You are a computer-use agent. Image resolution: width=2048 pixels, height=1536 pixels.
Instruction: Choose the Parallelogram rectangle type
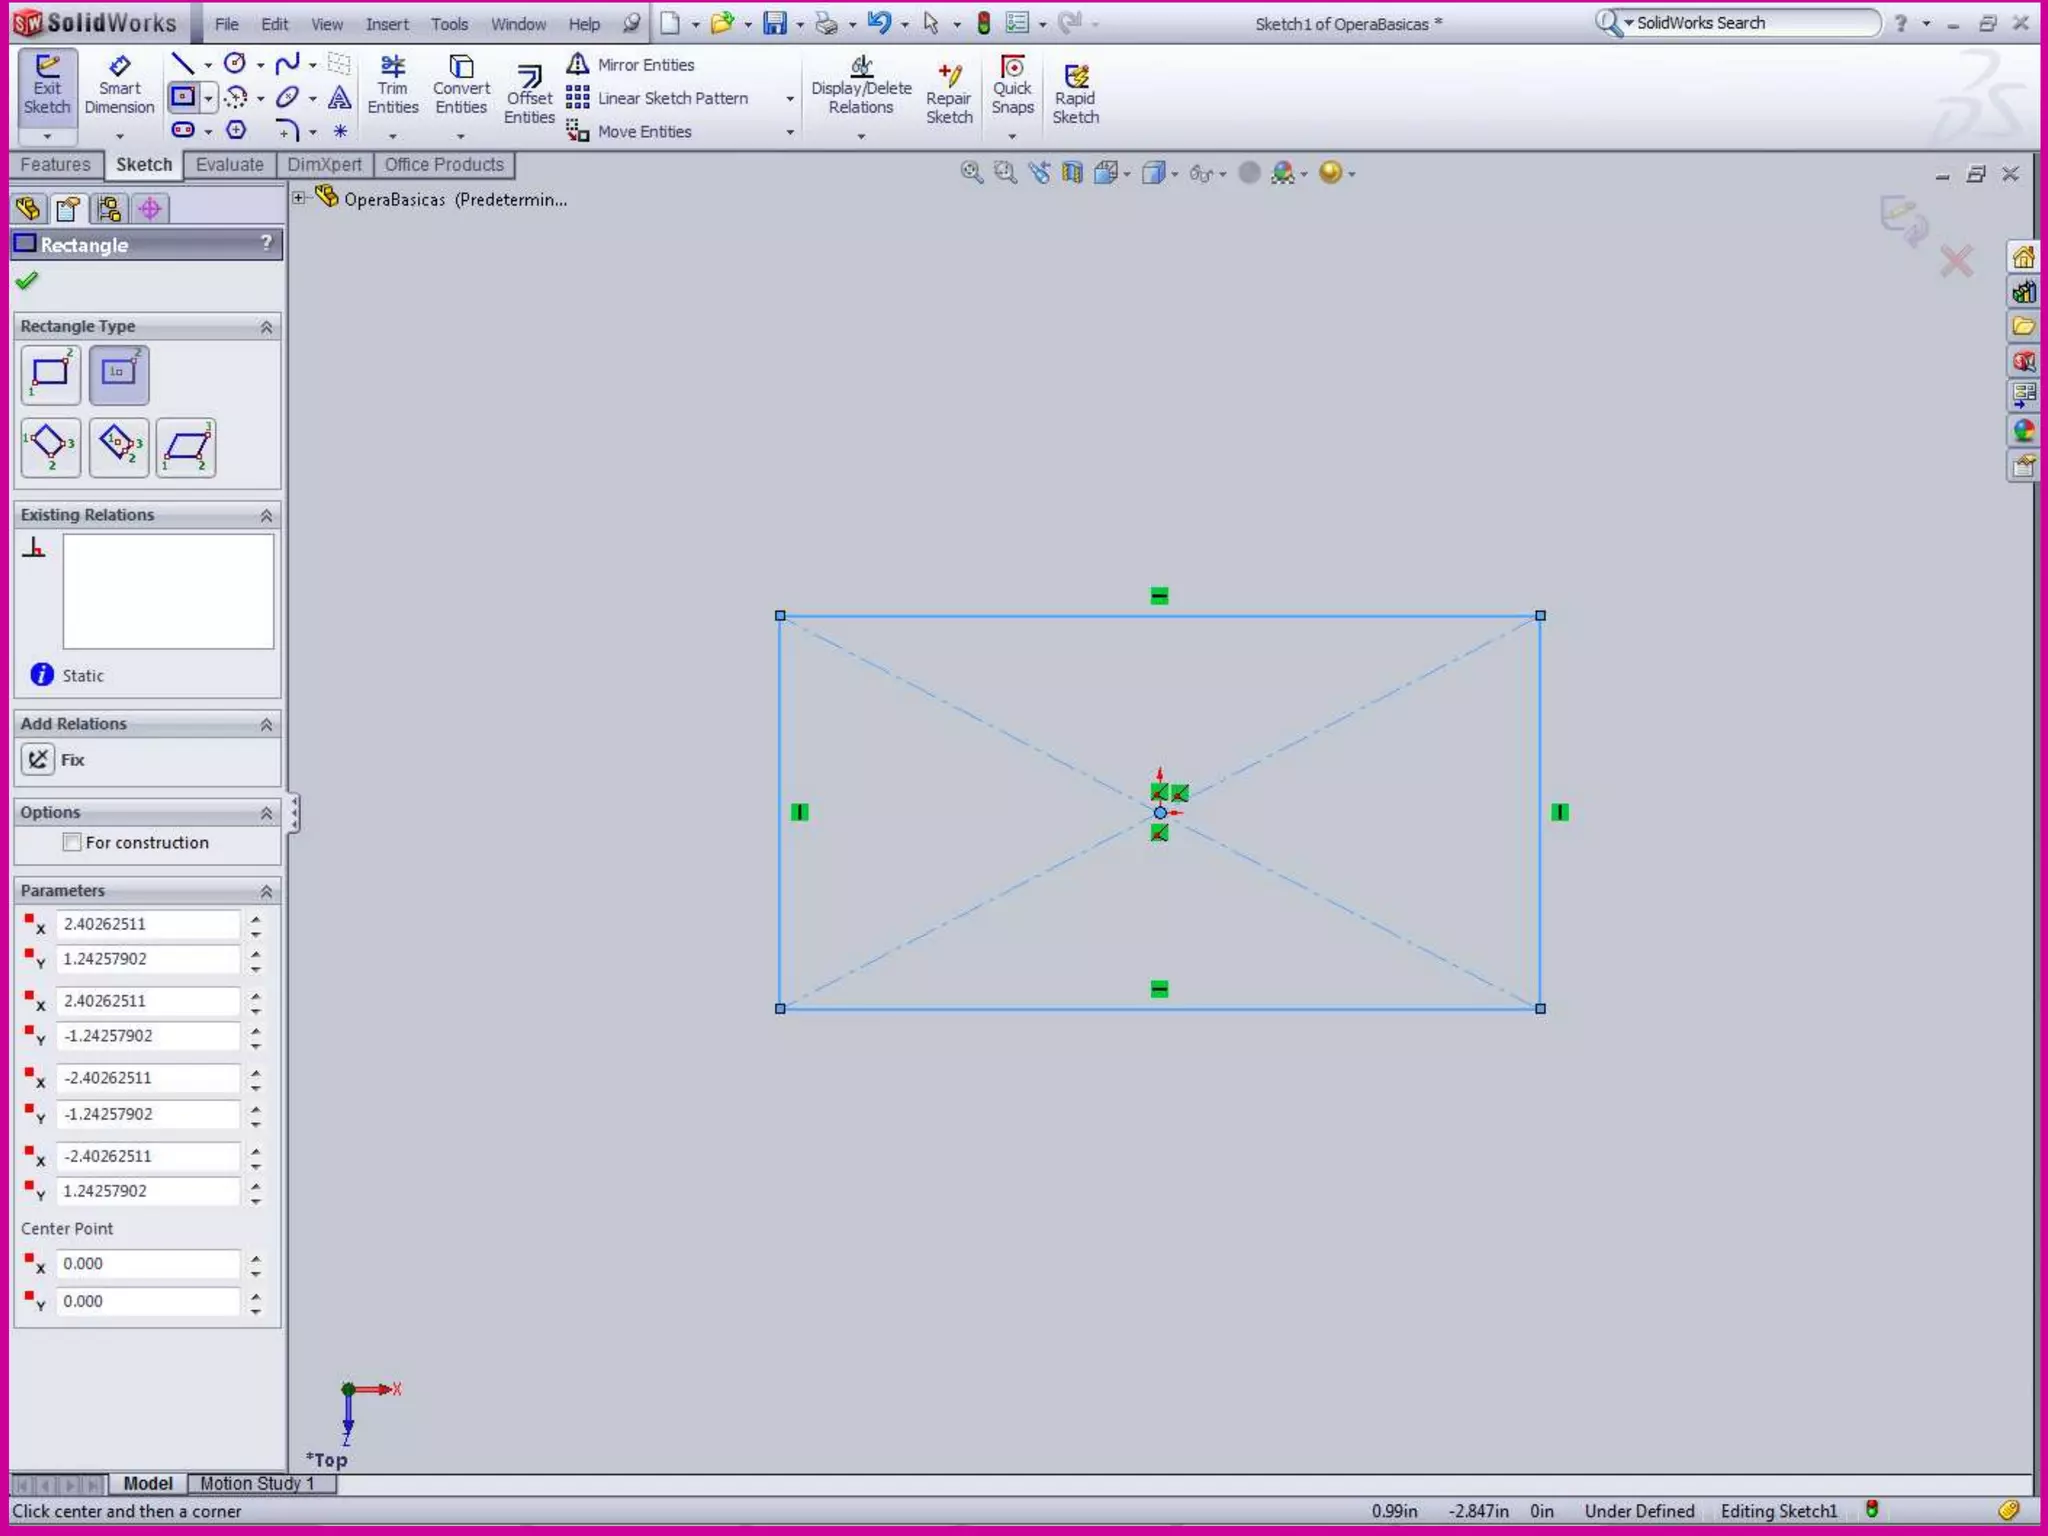[x=186, y=447]
